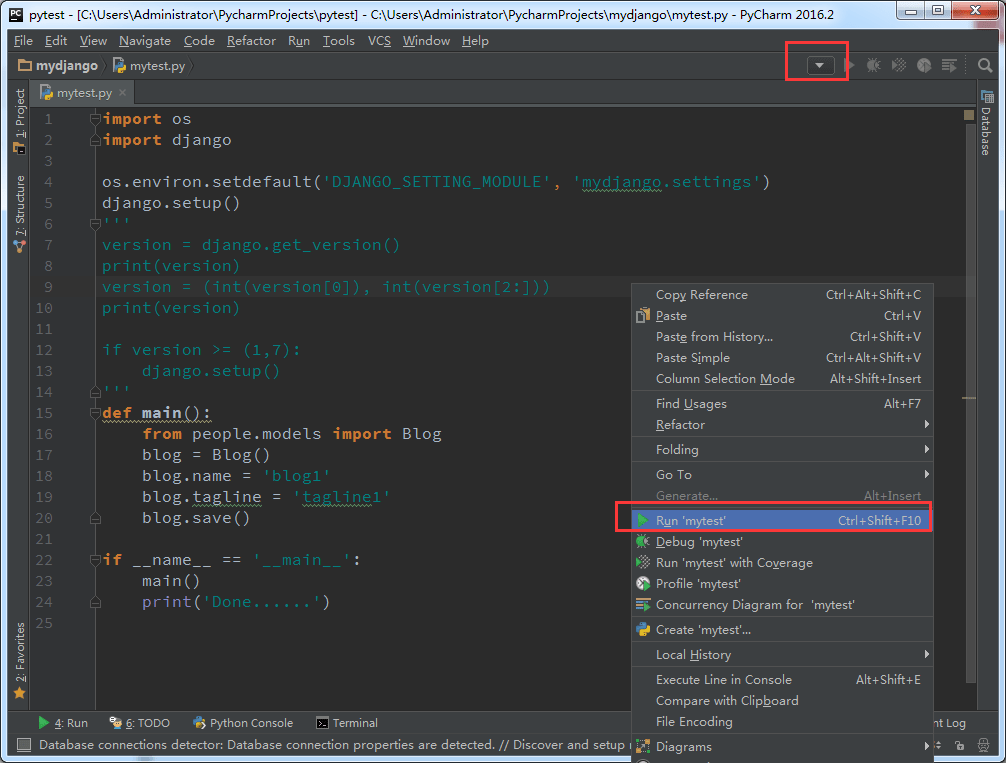Open the Refactor menu in menu bar
Viewport: 1006px width, 763px height.
251,40
